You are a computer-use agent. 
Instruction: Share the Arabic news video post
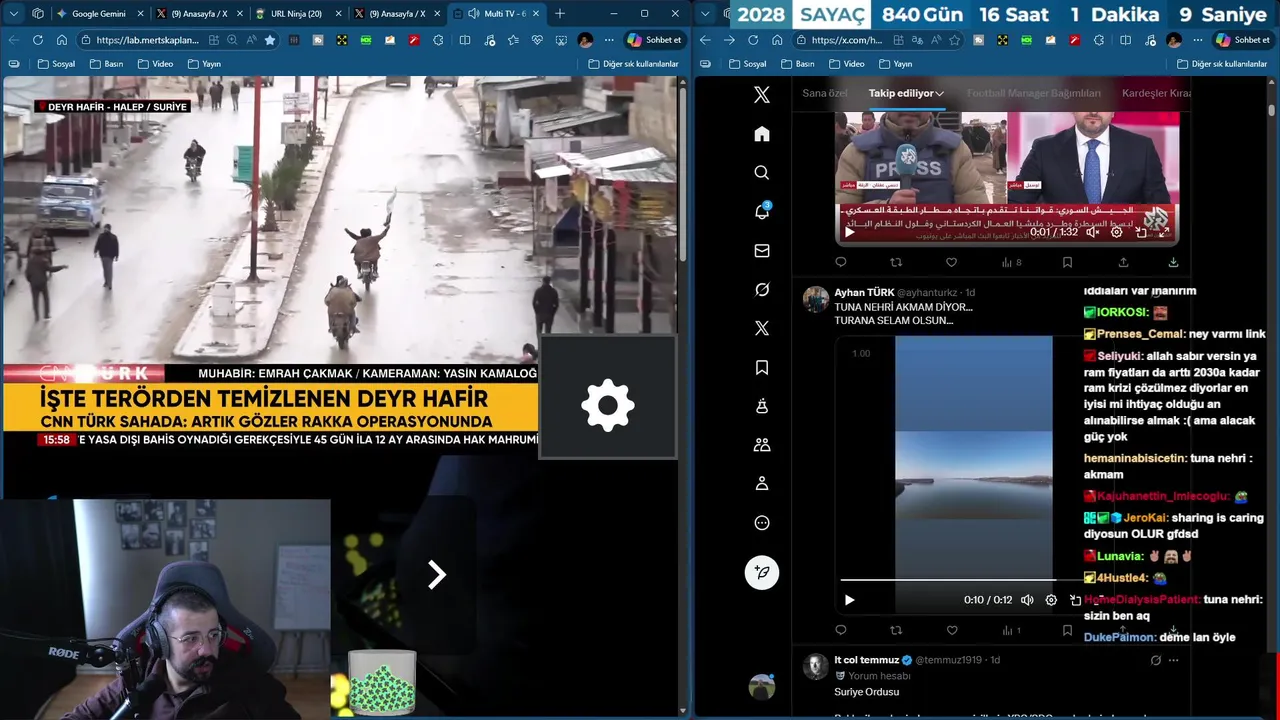(1123, 262)
